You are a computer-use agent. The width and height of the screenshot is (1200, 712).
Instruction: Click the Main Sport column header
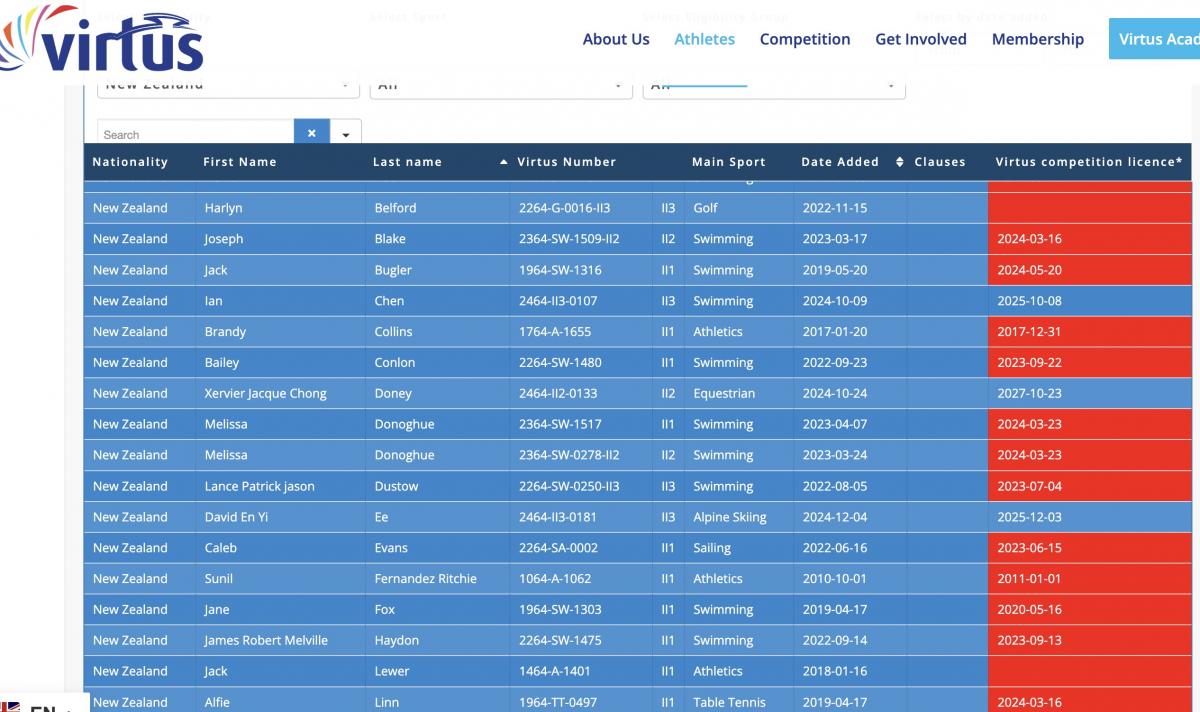point(728,162)
